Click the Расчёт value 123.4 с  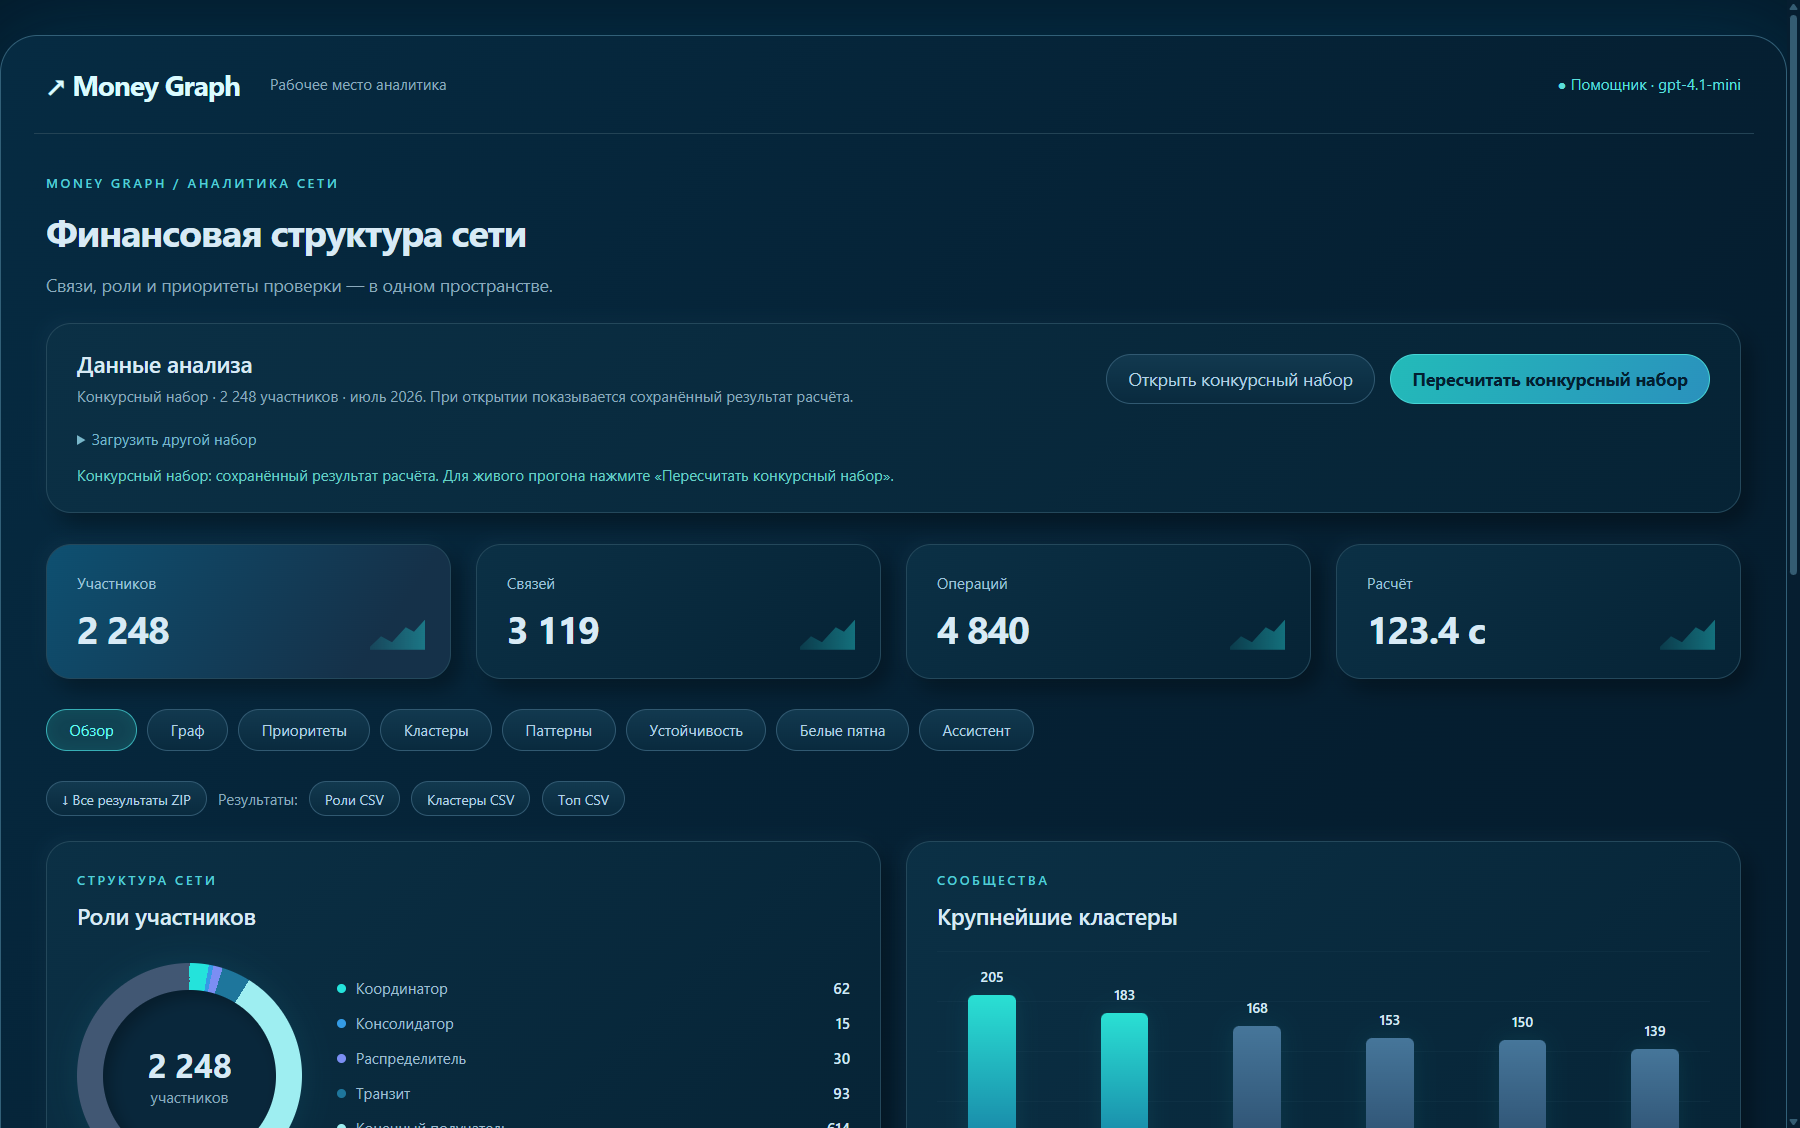(1427, 631)
